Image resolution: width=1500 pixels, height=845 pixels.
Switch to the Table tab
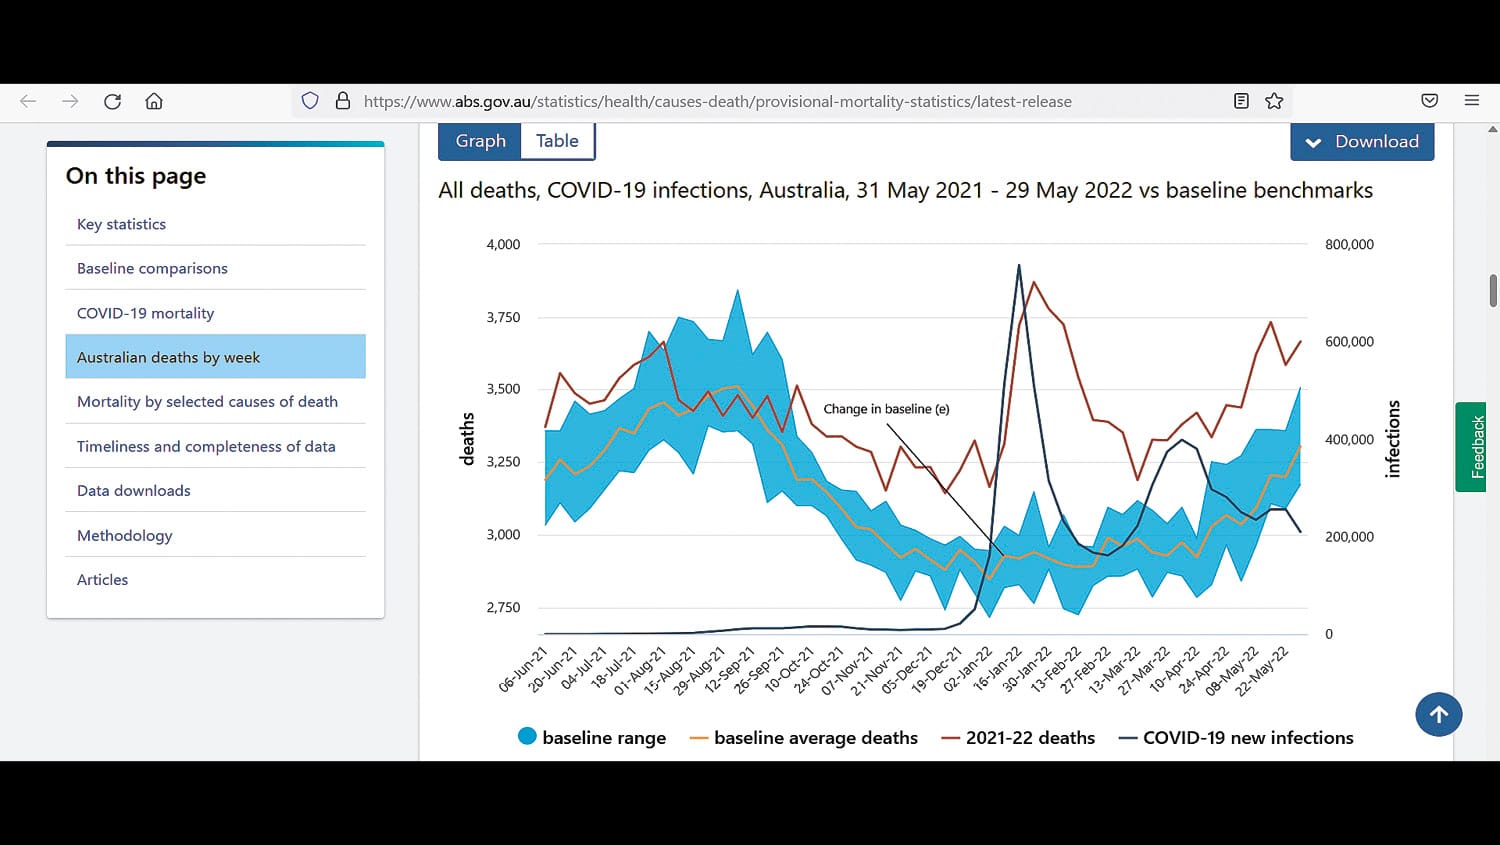(x=557, y=141)
